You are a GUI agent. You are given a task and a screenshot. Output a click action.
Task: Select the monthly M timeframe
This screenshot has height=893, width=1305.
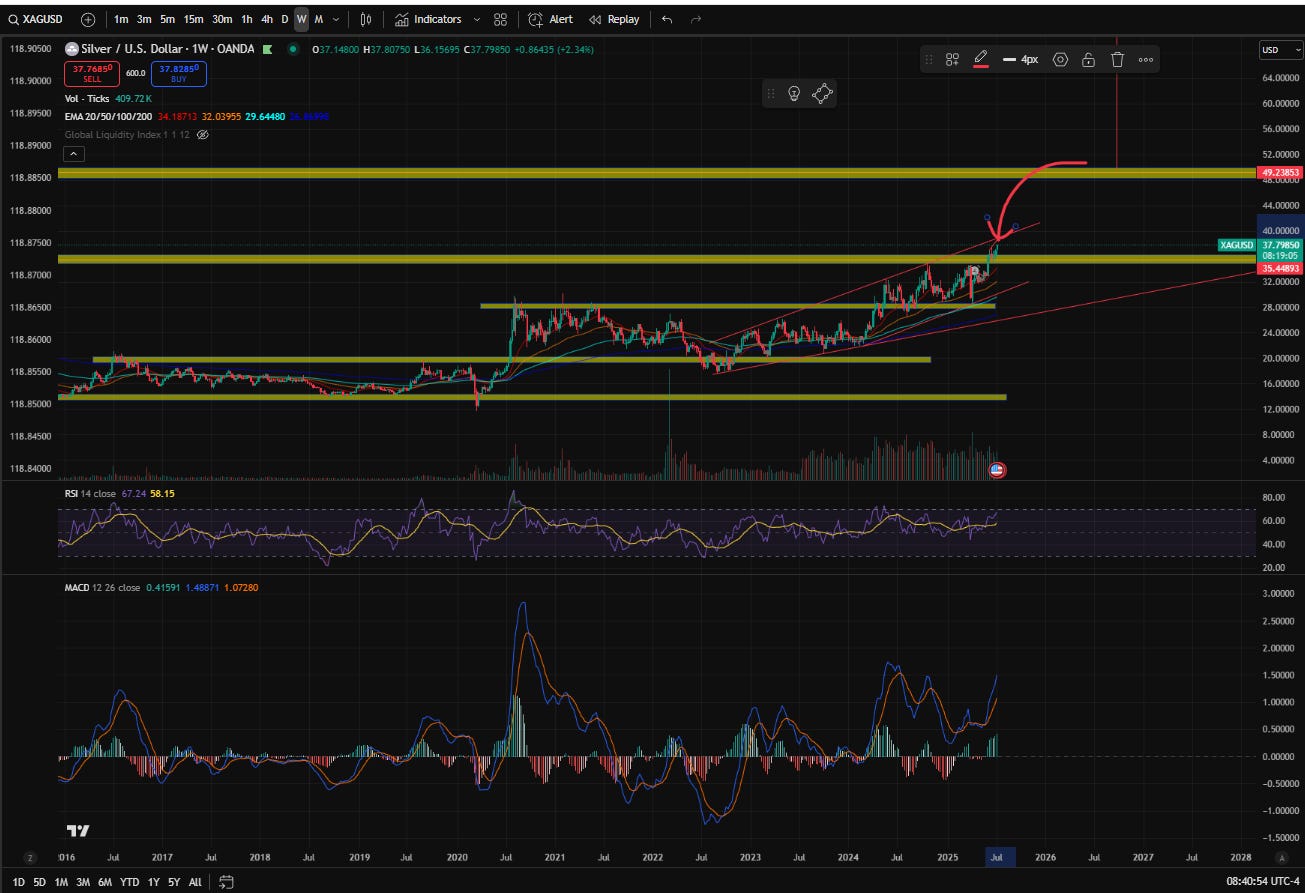point(318,19)
